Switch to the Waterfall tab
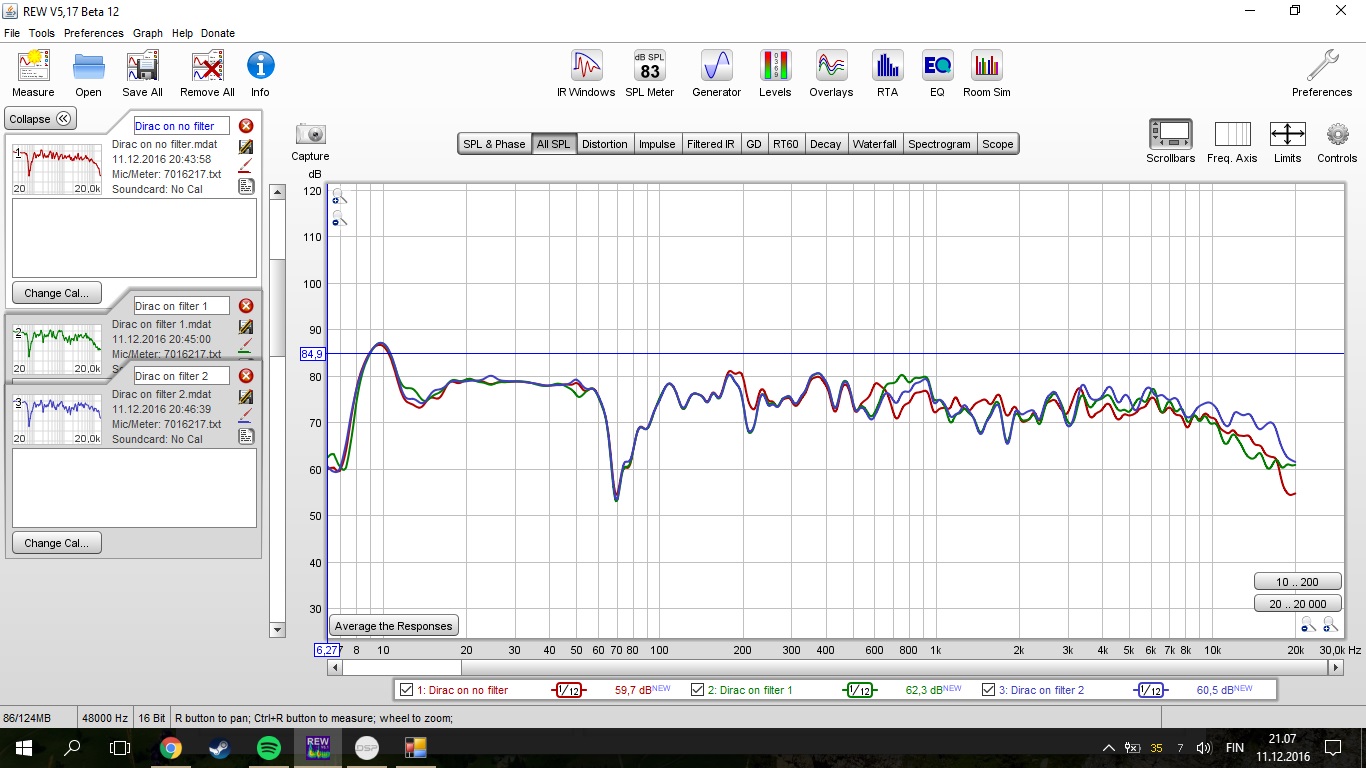The image size is (1366, 768). 874,144
